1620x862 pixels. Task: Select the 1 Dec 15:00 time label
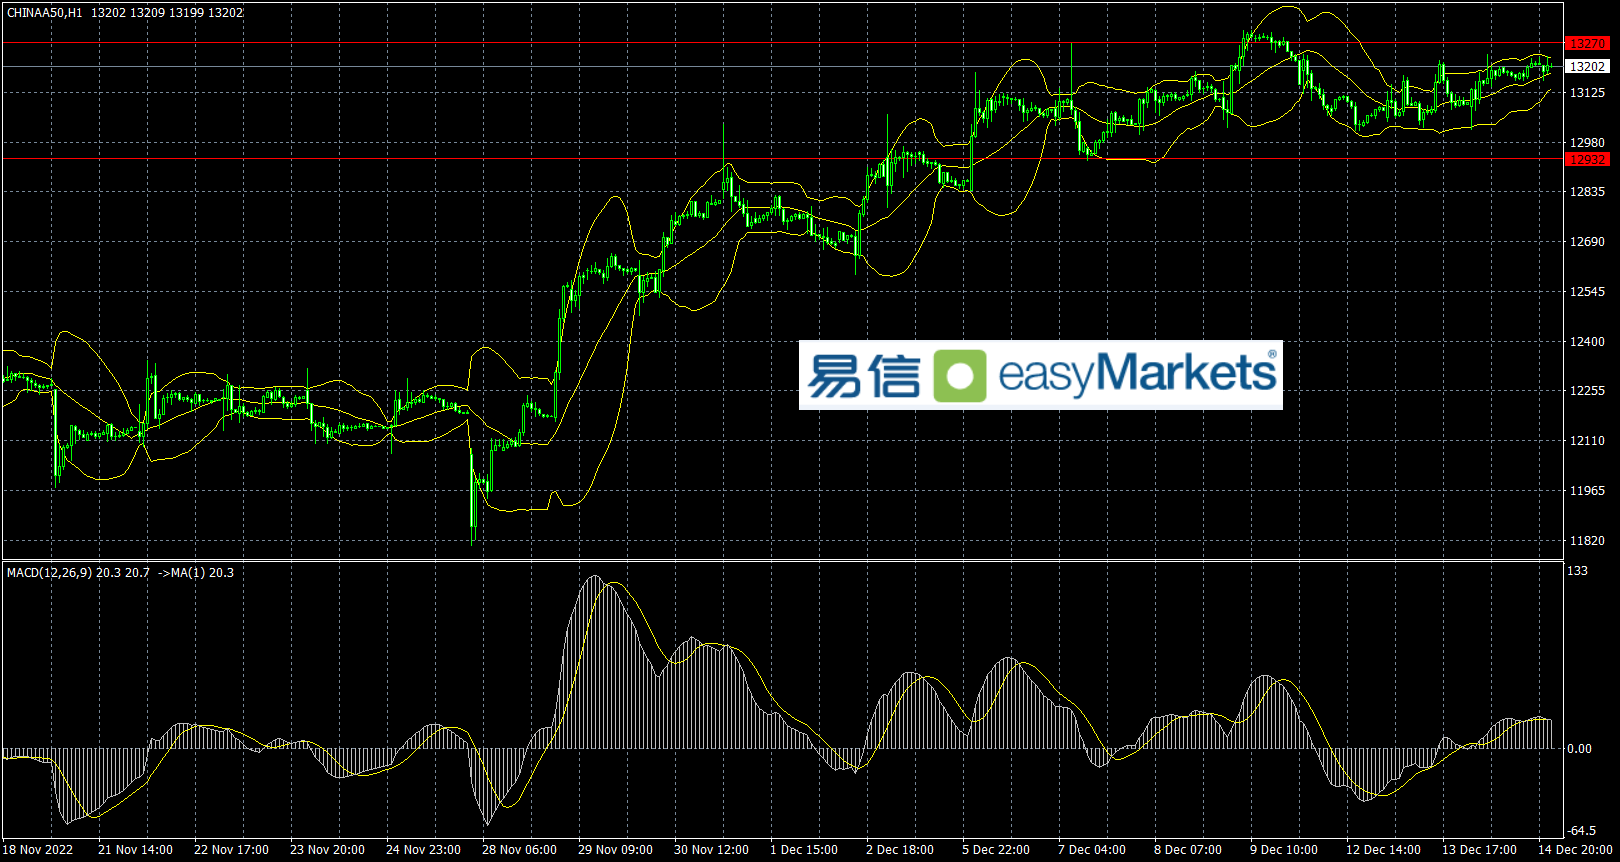point(804,850)
